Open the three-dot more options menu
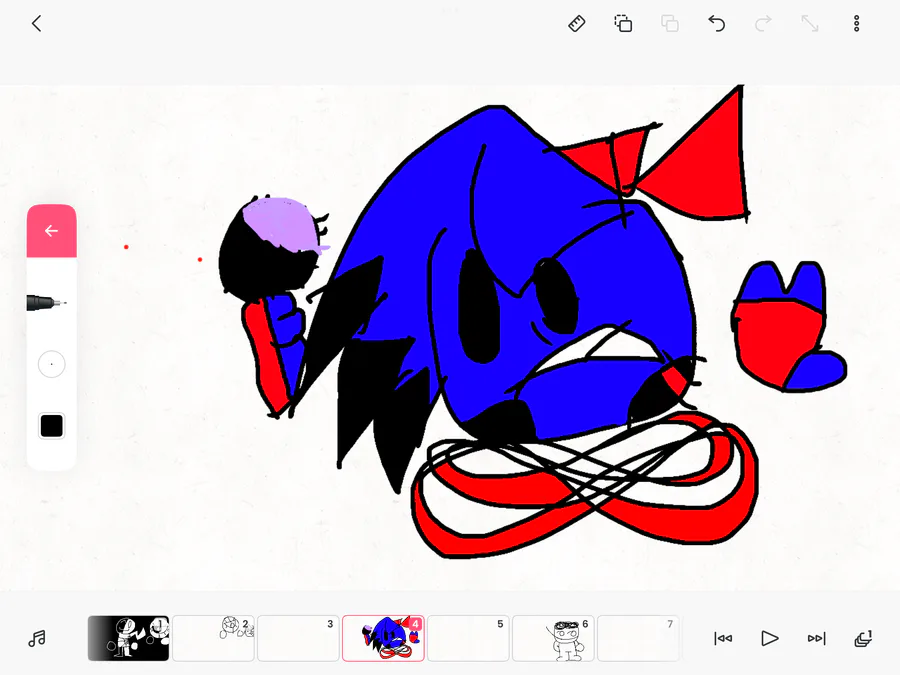Image resolution: width=900 pixels, height=675 pixels. [x=856, y=24]
